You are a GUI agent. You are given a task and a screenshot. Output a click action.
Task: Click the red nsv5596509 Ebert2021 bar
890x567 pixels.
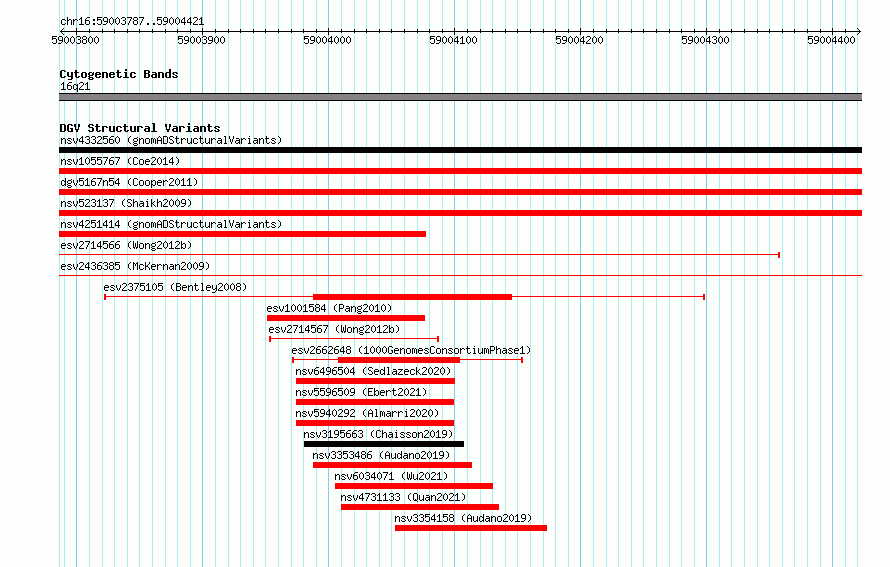click(375, 402)
